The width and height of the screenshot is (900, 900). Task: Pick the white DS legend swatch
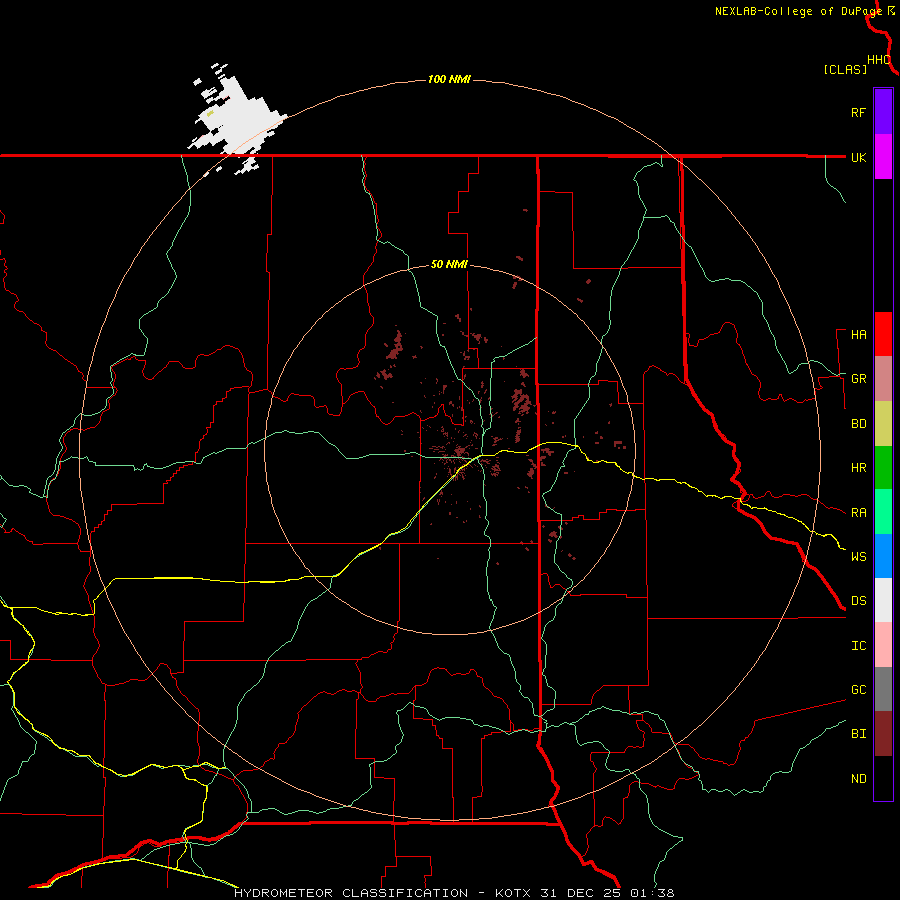tap(883, 600)
